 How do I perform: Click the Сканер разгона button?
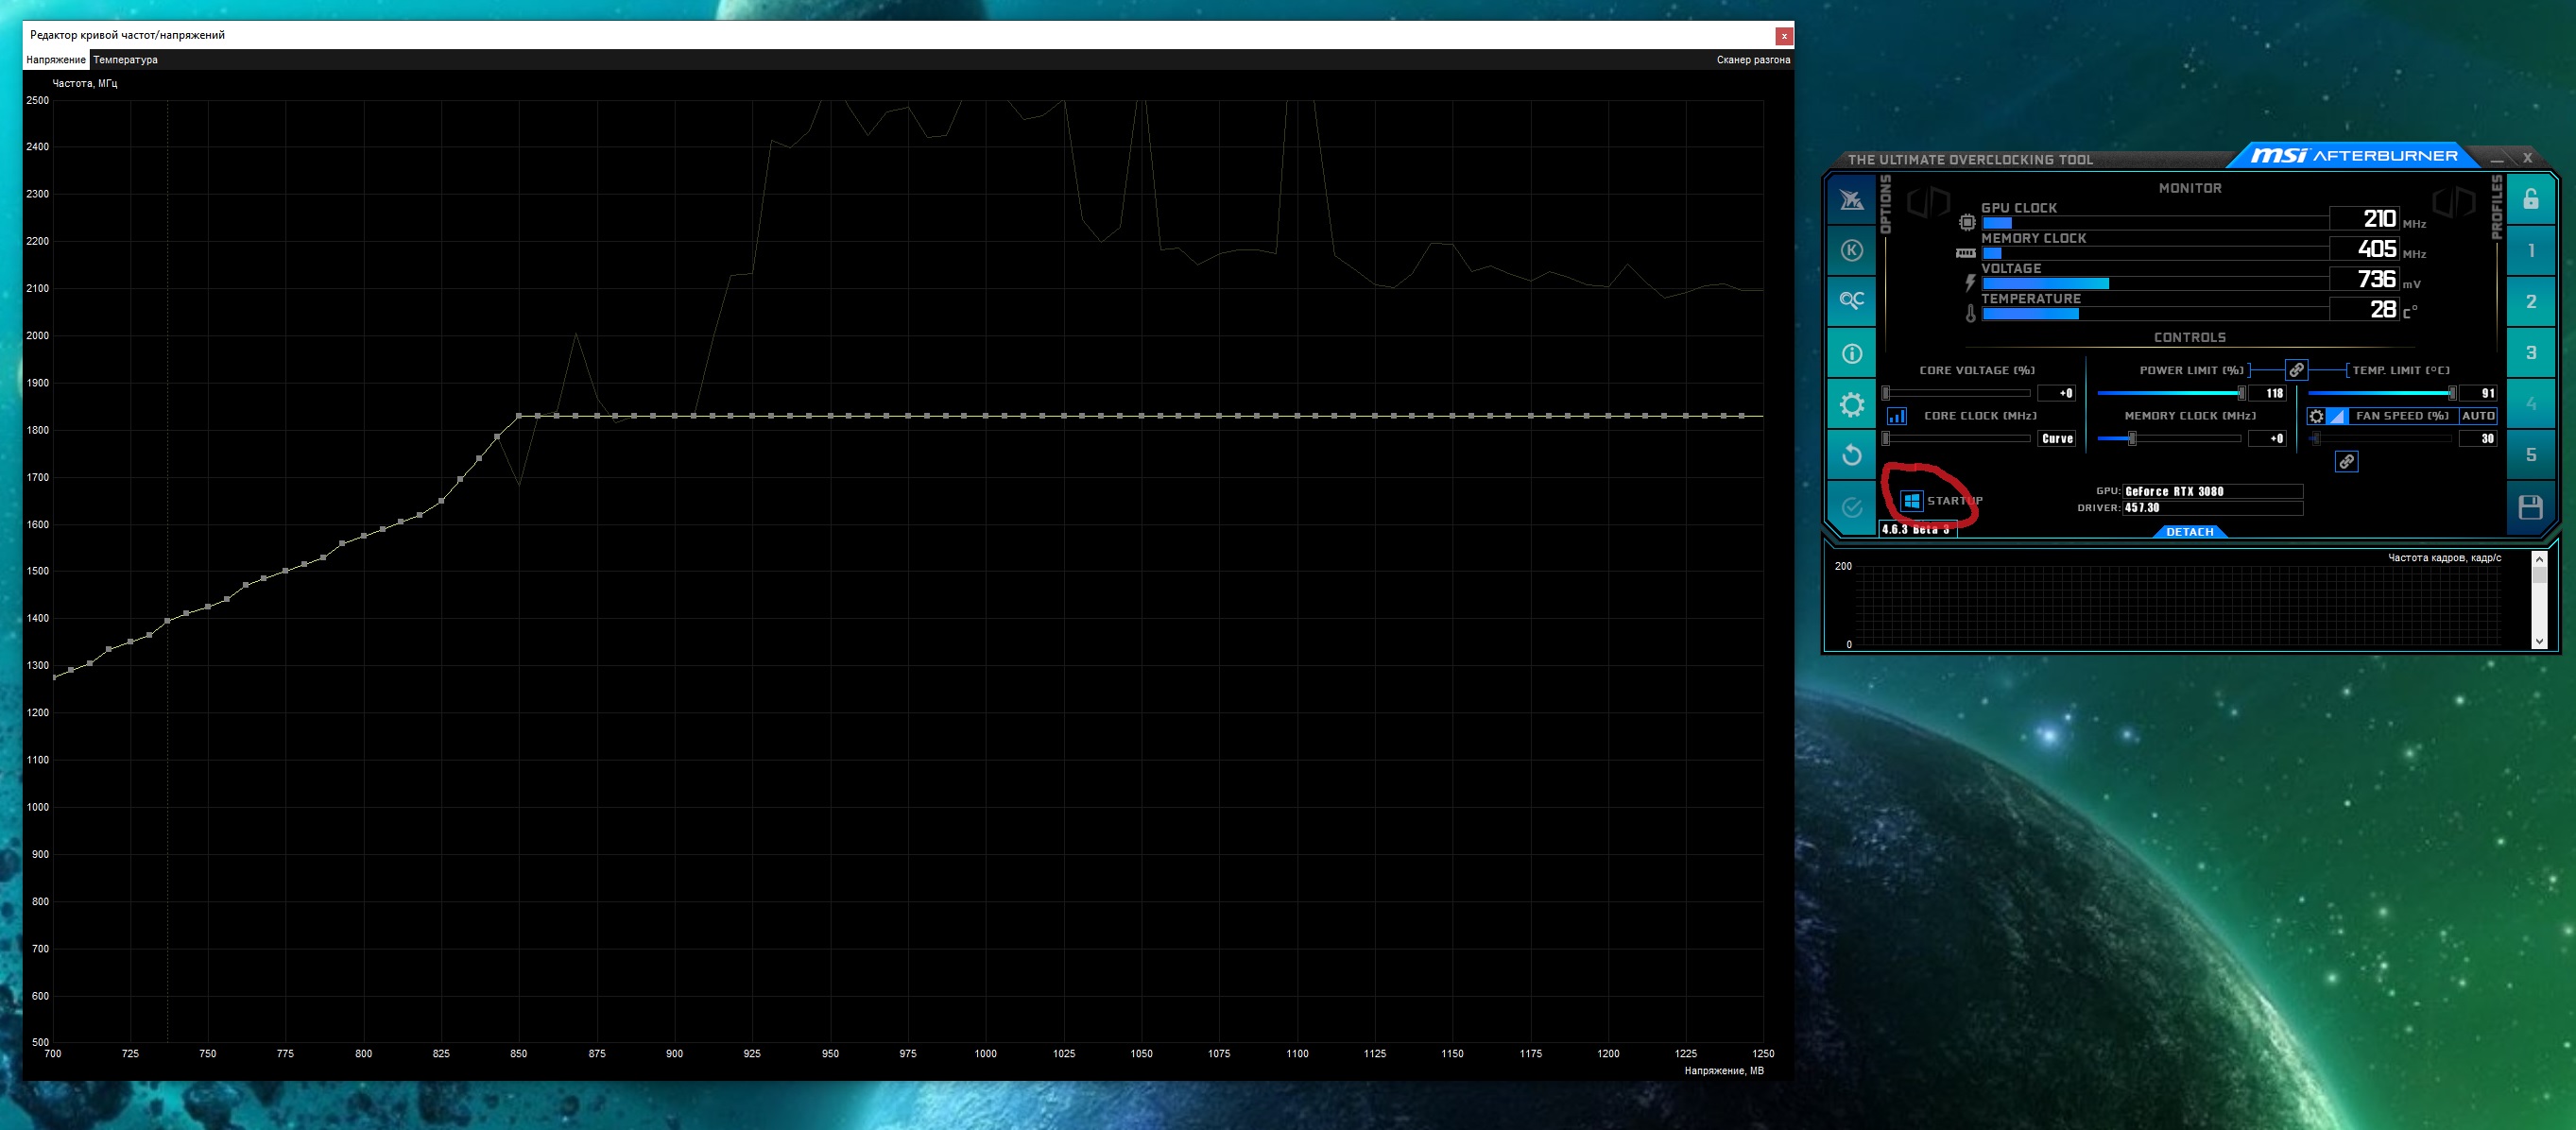1752,60
